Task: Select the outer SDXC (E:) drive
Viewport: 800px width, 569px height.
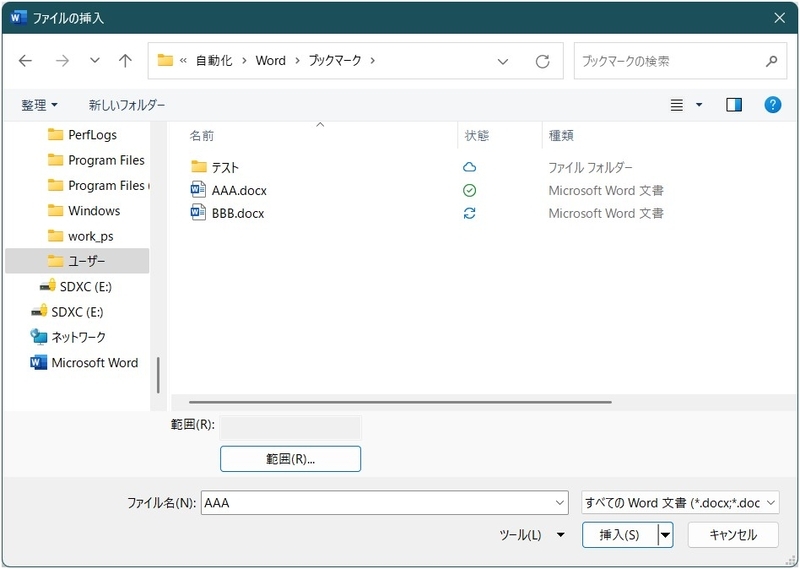Action: [x=67, y=312]
